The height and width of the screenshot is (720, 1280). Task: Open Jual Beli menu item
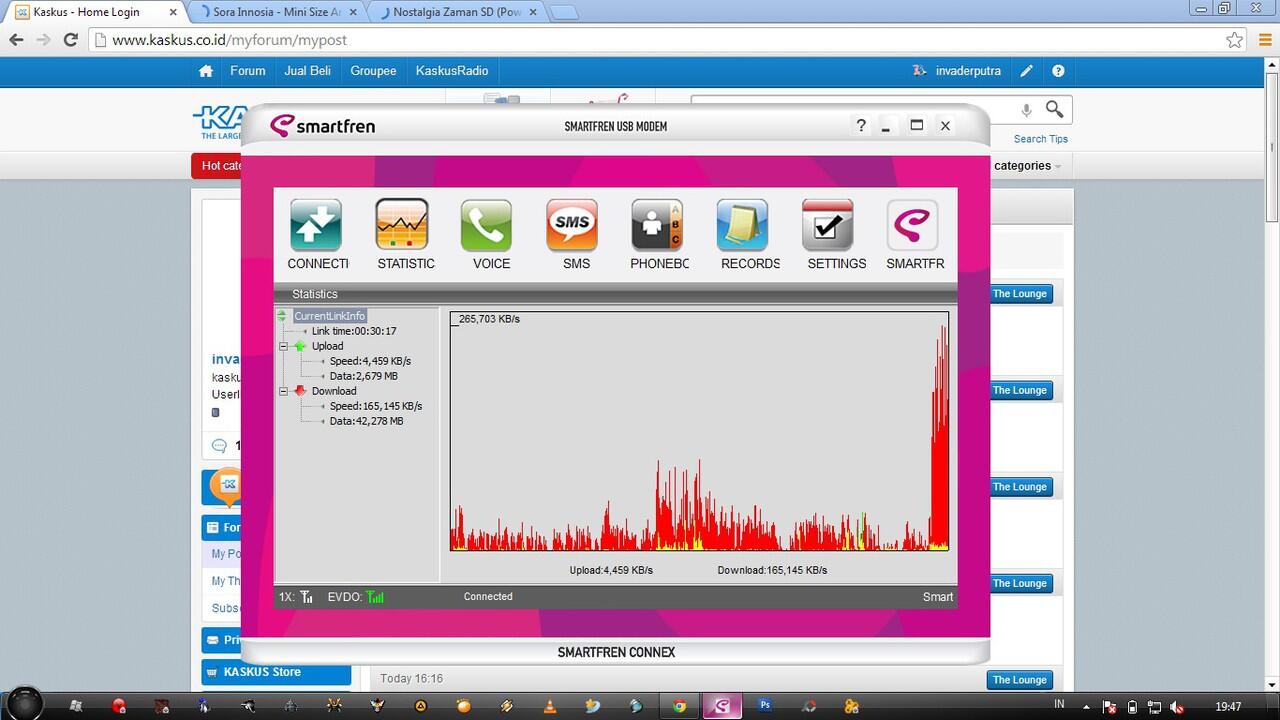coord(308,71)
